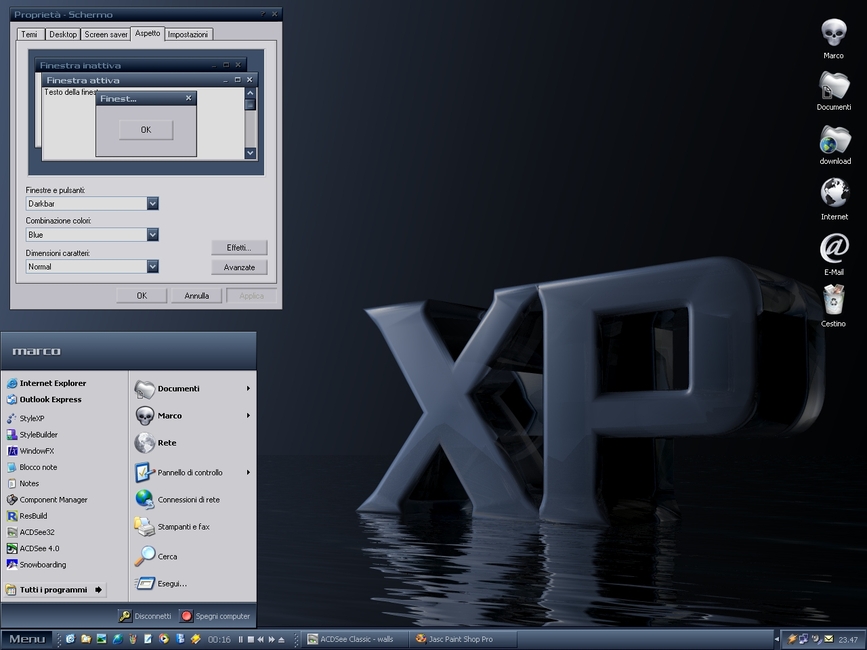The width and height of the screenshot is (867, 650).
Task: Switch to the ACDSee Classic taskbar window
Action: coord(357,639)
